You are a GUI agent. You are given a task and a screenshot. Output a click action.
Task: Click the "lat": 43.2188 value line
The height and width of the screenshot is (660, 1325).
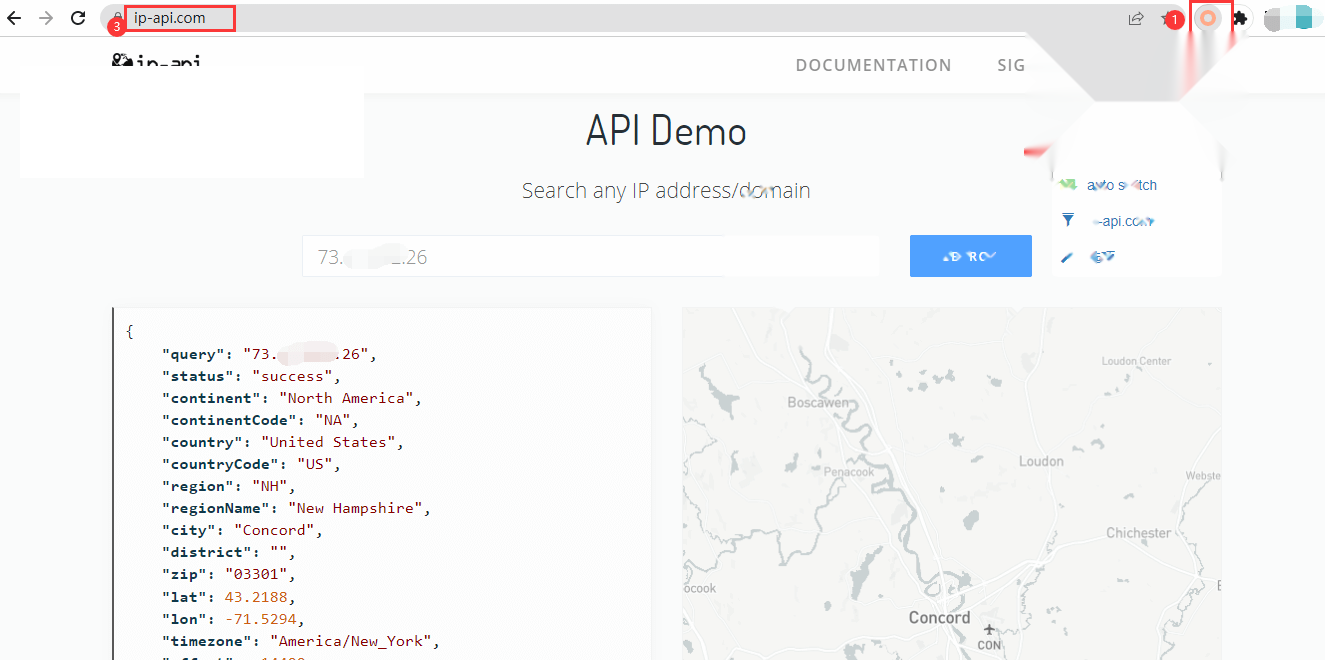[229, 596]
